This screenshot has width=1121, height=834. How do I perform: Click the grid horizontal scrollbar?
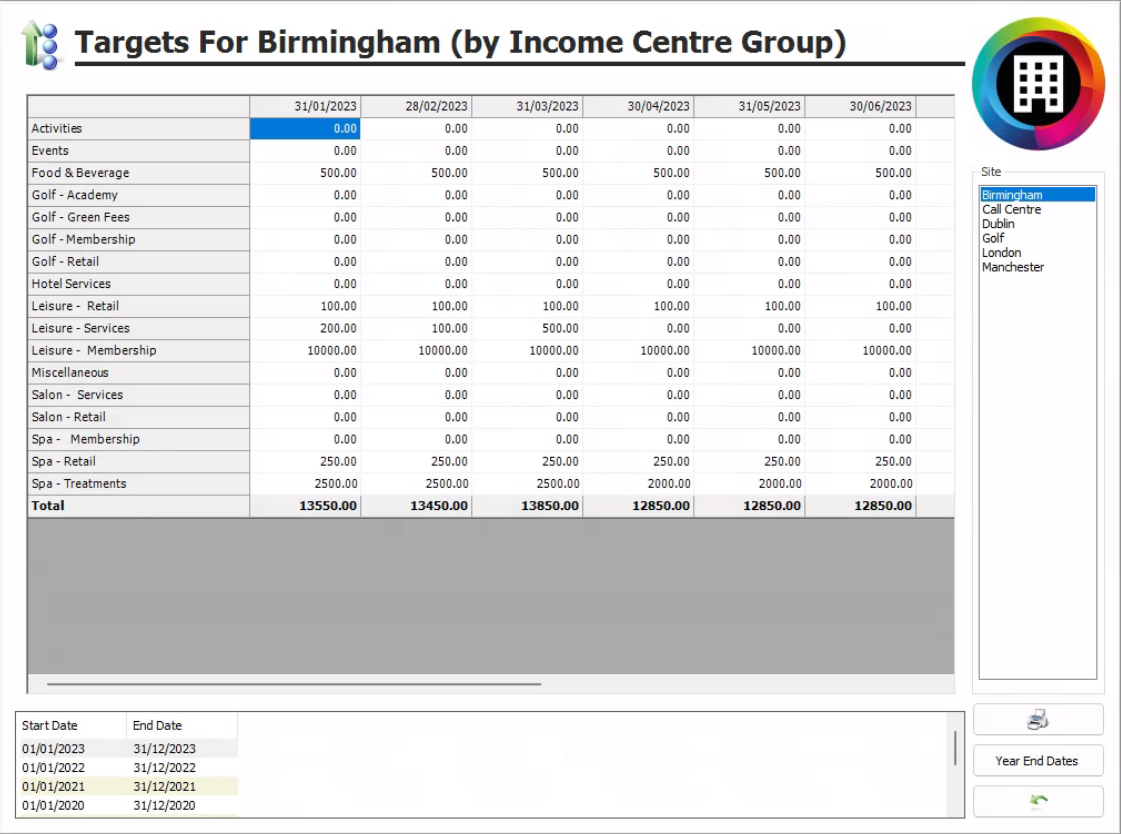coord(294,684)
